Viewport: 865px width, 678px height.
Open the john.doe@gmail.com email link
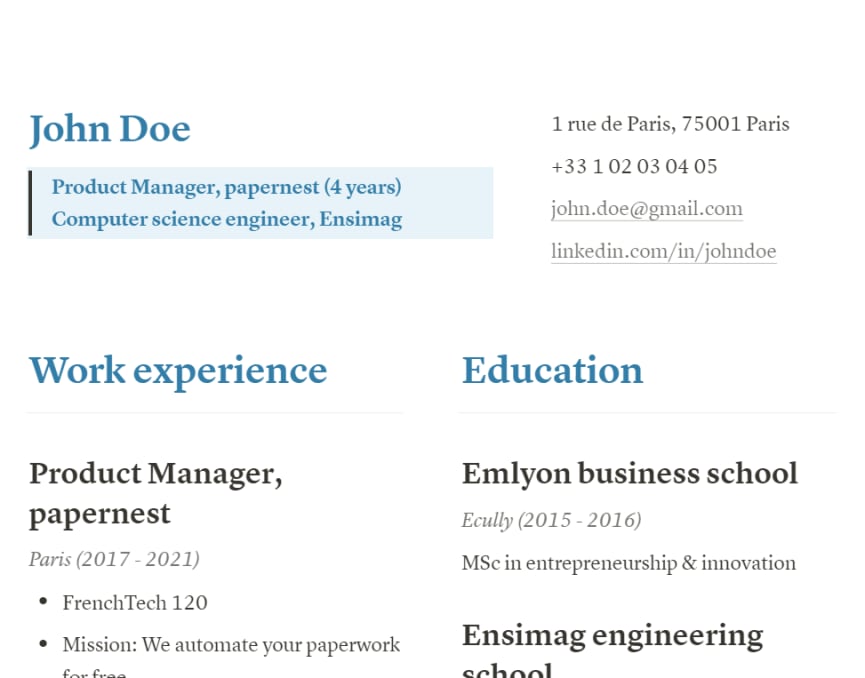coord(647,209)
